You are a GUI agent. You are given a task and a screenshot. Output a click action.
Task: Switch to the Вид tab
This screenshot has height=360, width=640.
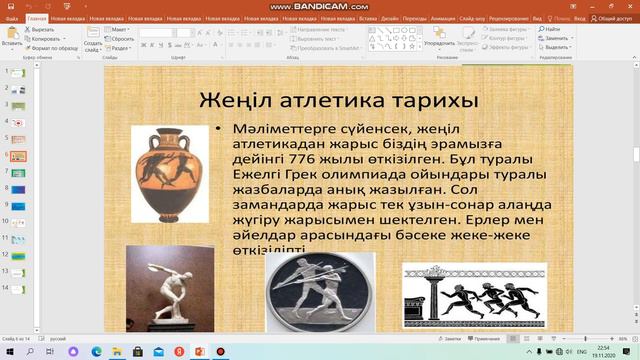538,18
